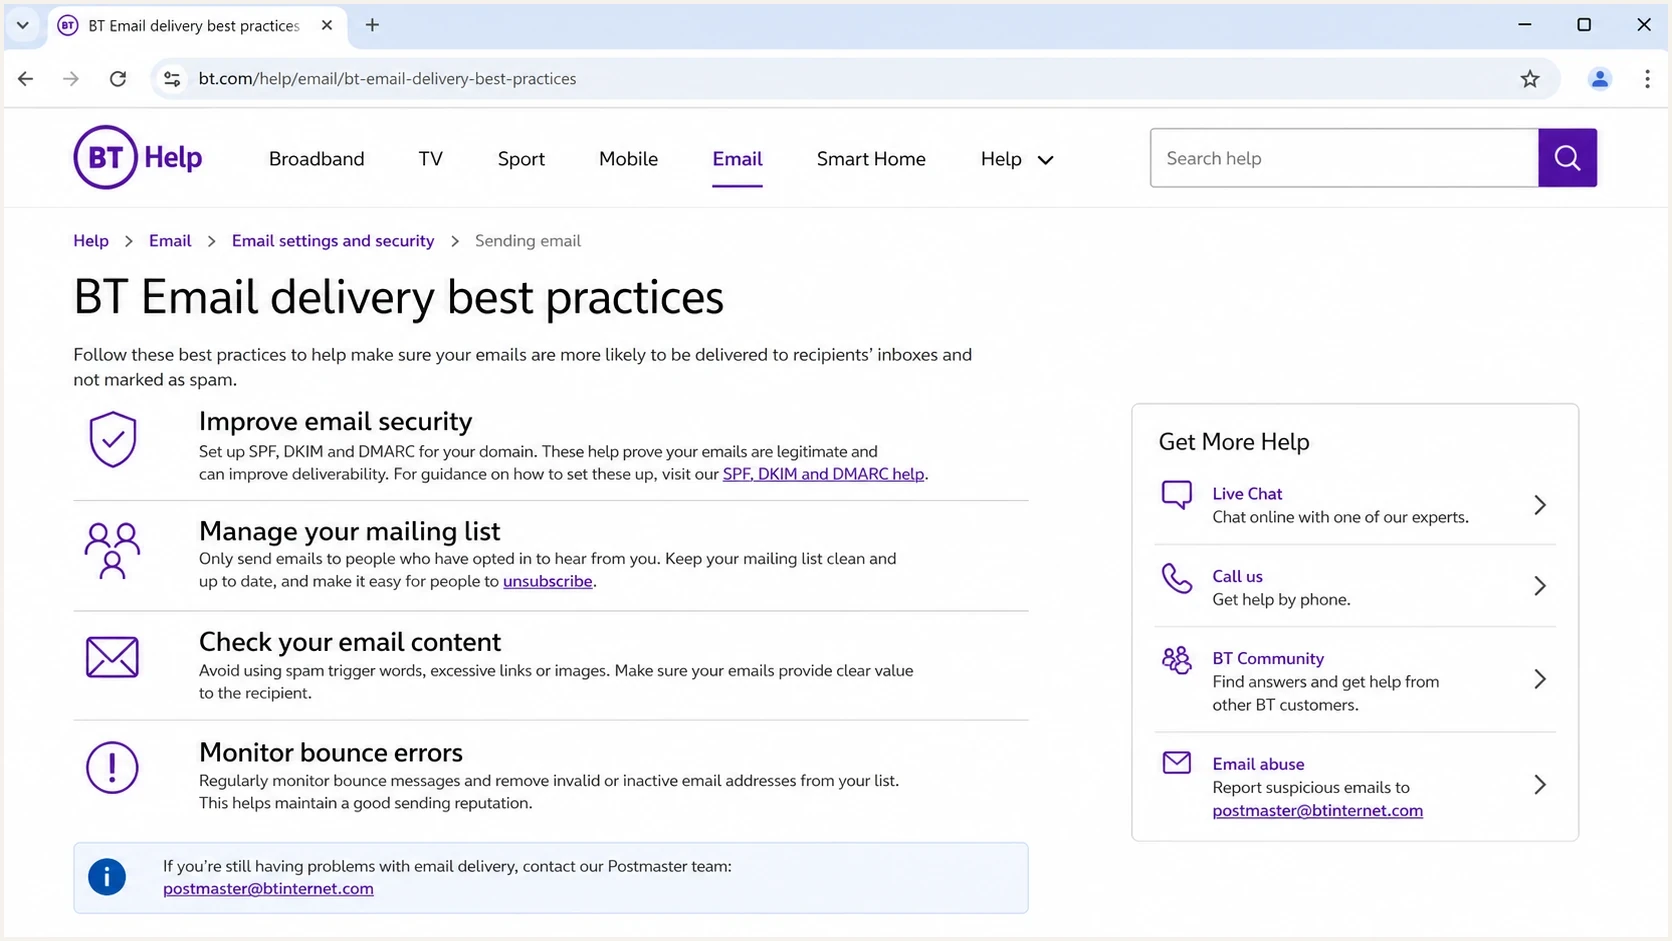Open the Mobile navigation item
Screen dimensions: 1672x941
pos(628,159)
